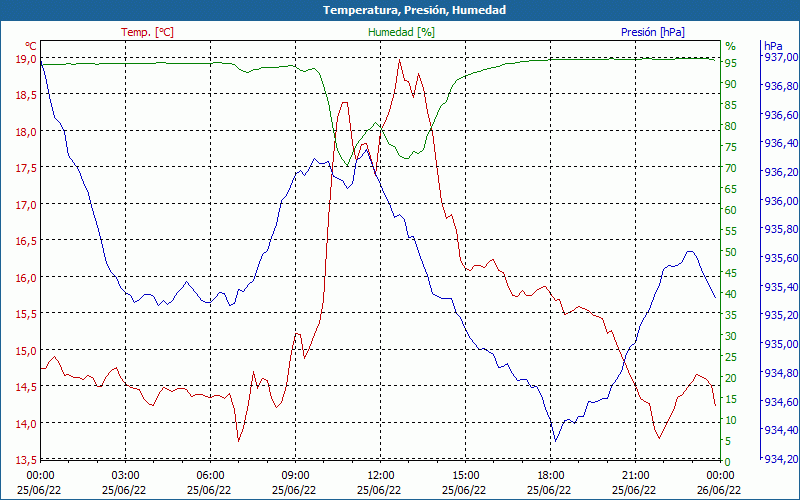Click humidity axis value "10"
Viewport: 800px width, 500px height.
(x=731, y=420)
